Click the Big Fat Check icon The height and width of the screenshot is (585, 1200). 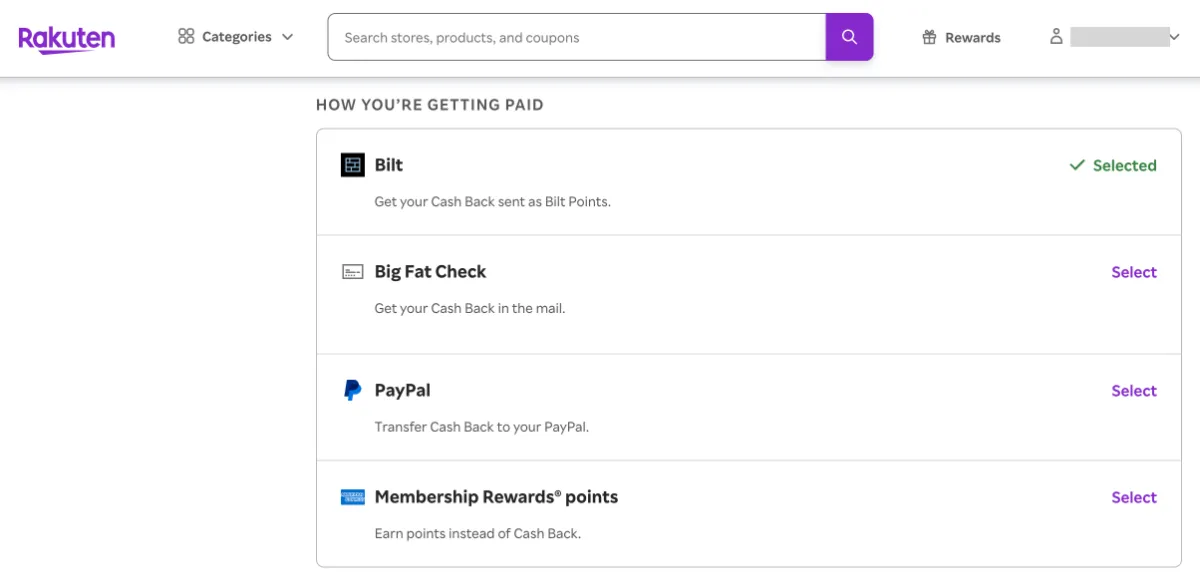352,272
